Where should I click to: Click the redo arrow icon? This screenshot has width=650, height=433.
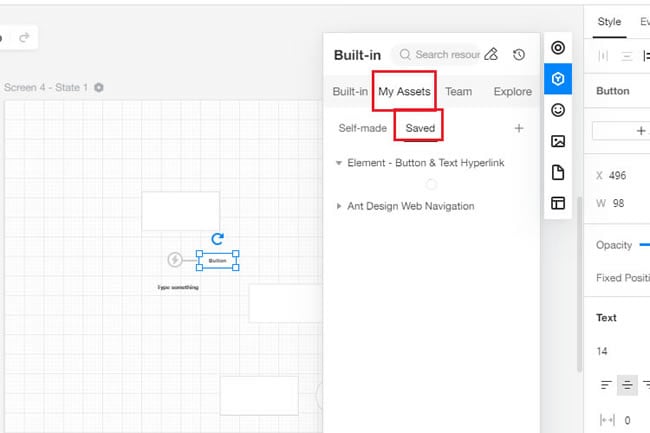coord(24,38)
